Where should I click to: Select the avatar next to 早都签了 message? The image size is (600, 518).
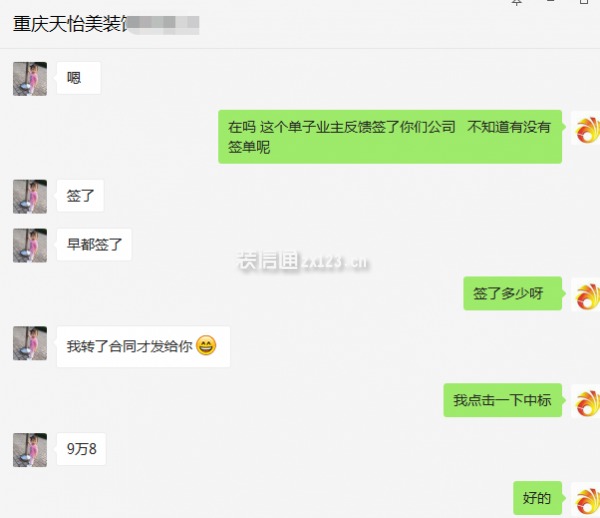coord(30,246)
